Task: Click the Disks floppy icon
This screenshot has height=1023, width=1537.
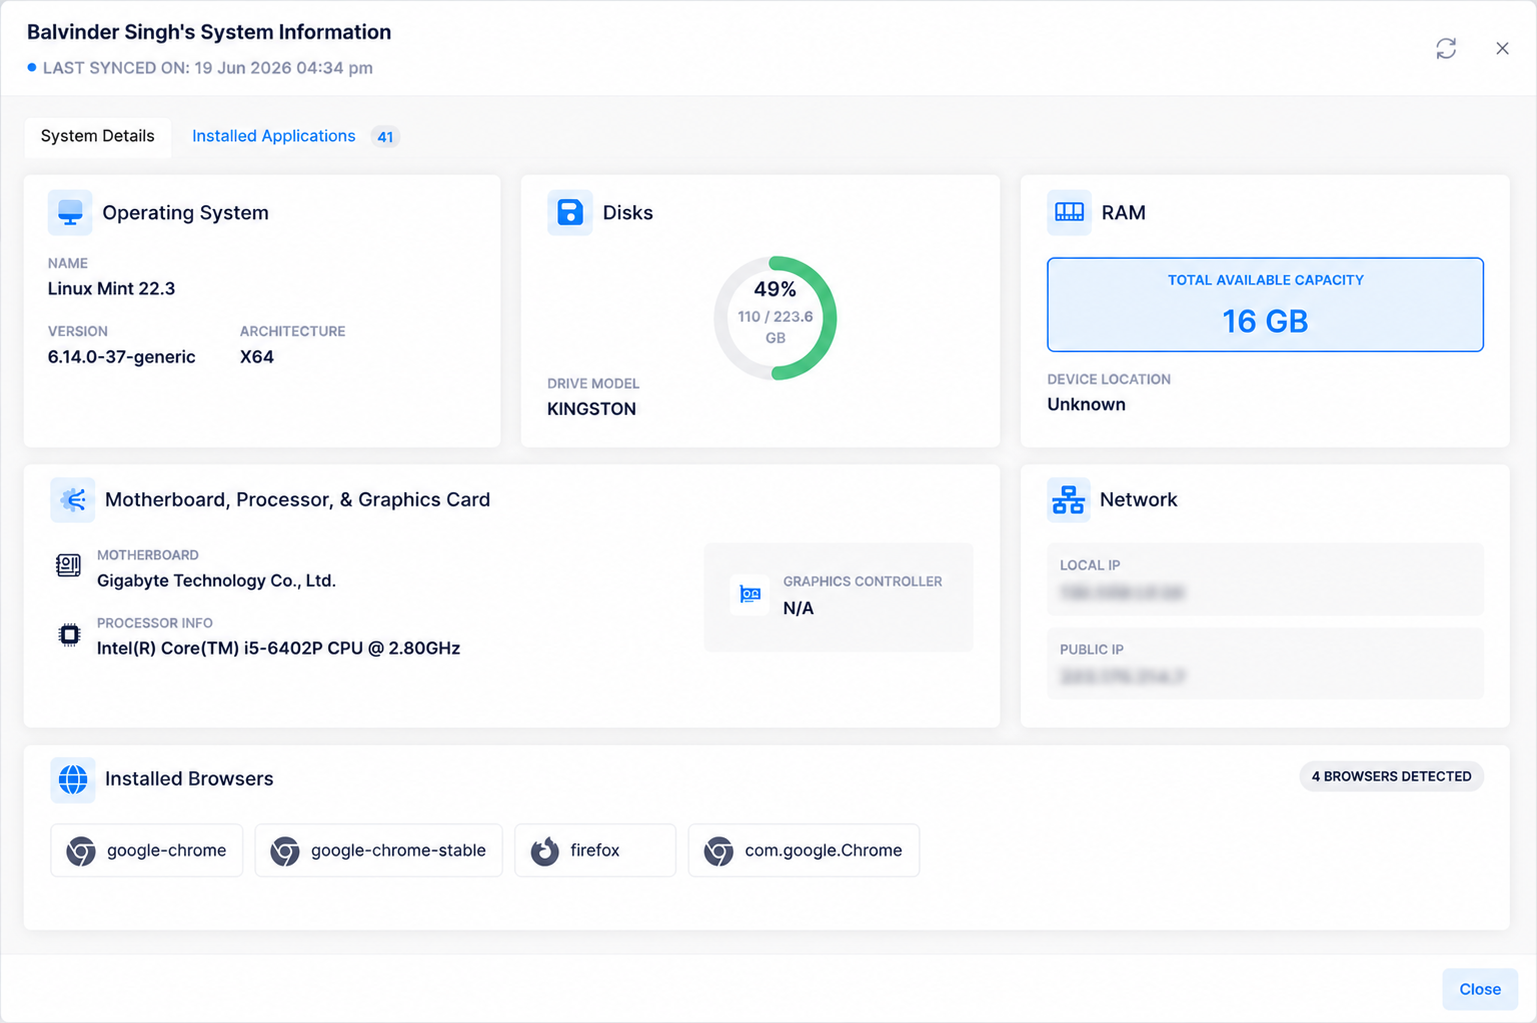Action: point(570,212)
